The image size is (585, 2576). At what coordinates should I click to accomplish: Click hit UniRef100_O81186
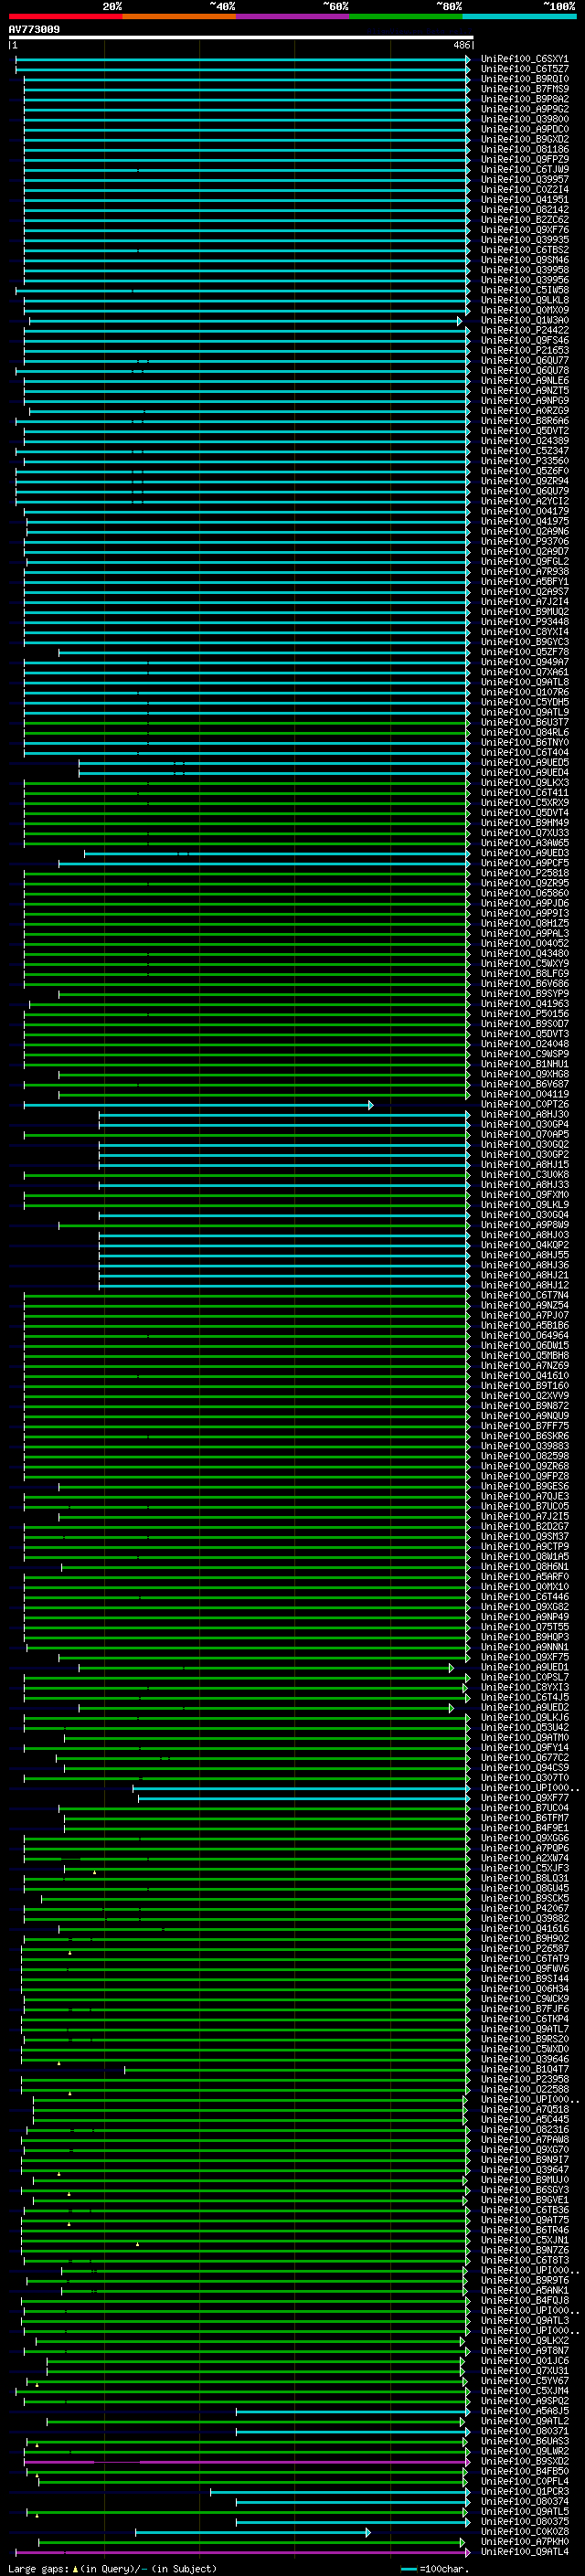524,149
